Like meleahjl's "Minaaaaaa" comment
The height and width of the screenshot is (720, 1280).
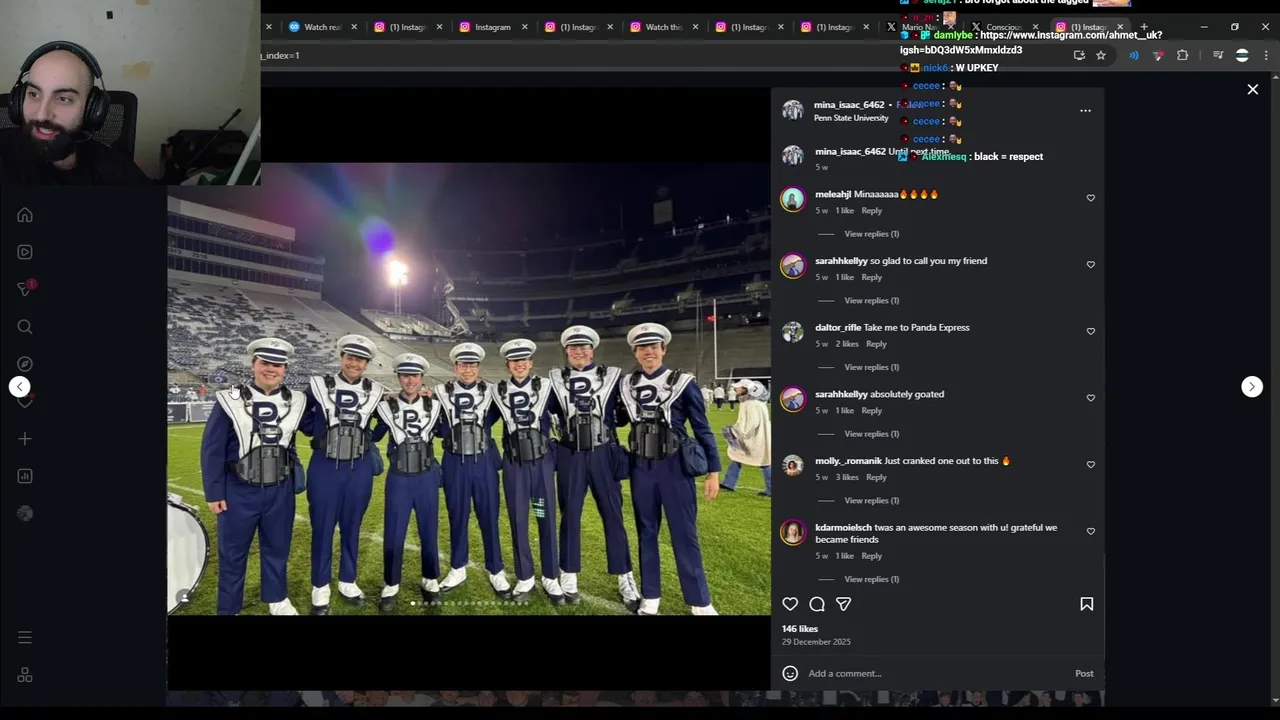1091,198
